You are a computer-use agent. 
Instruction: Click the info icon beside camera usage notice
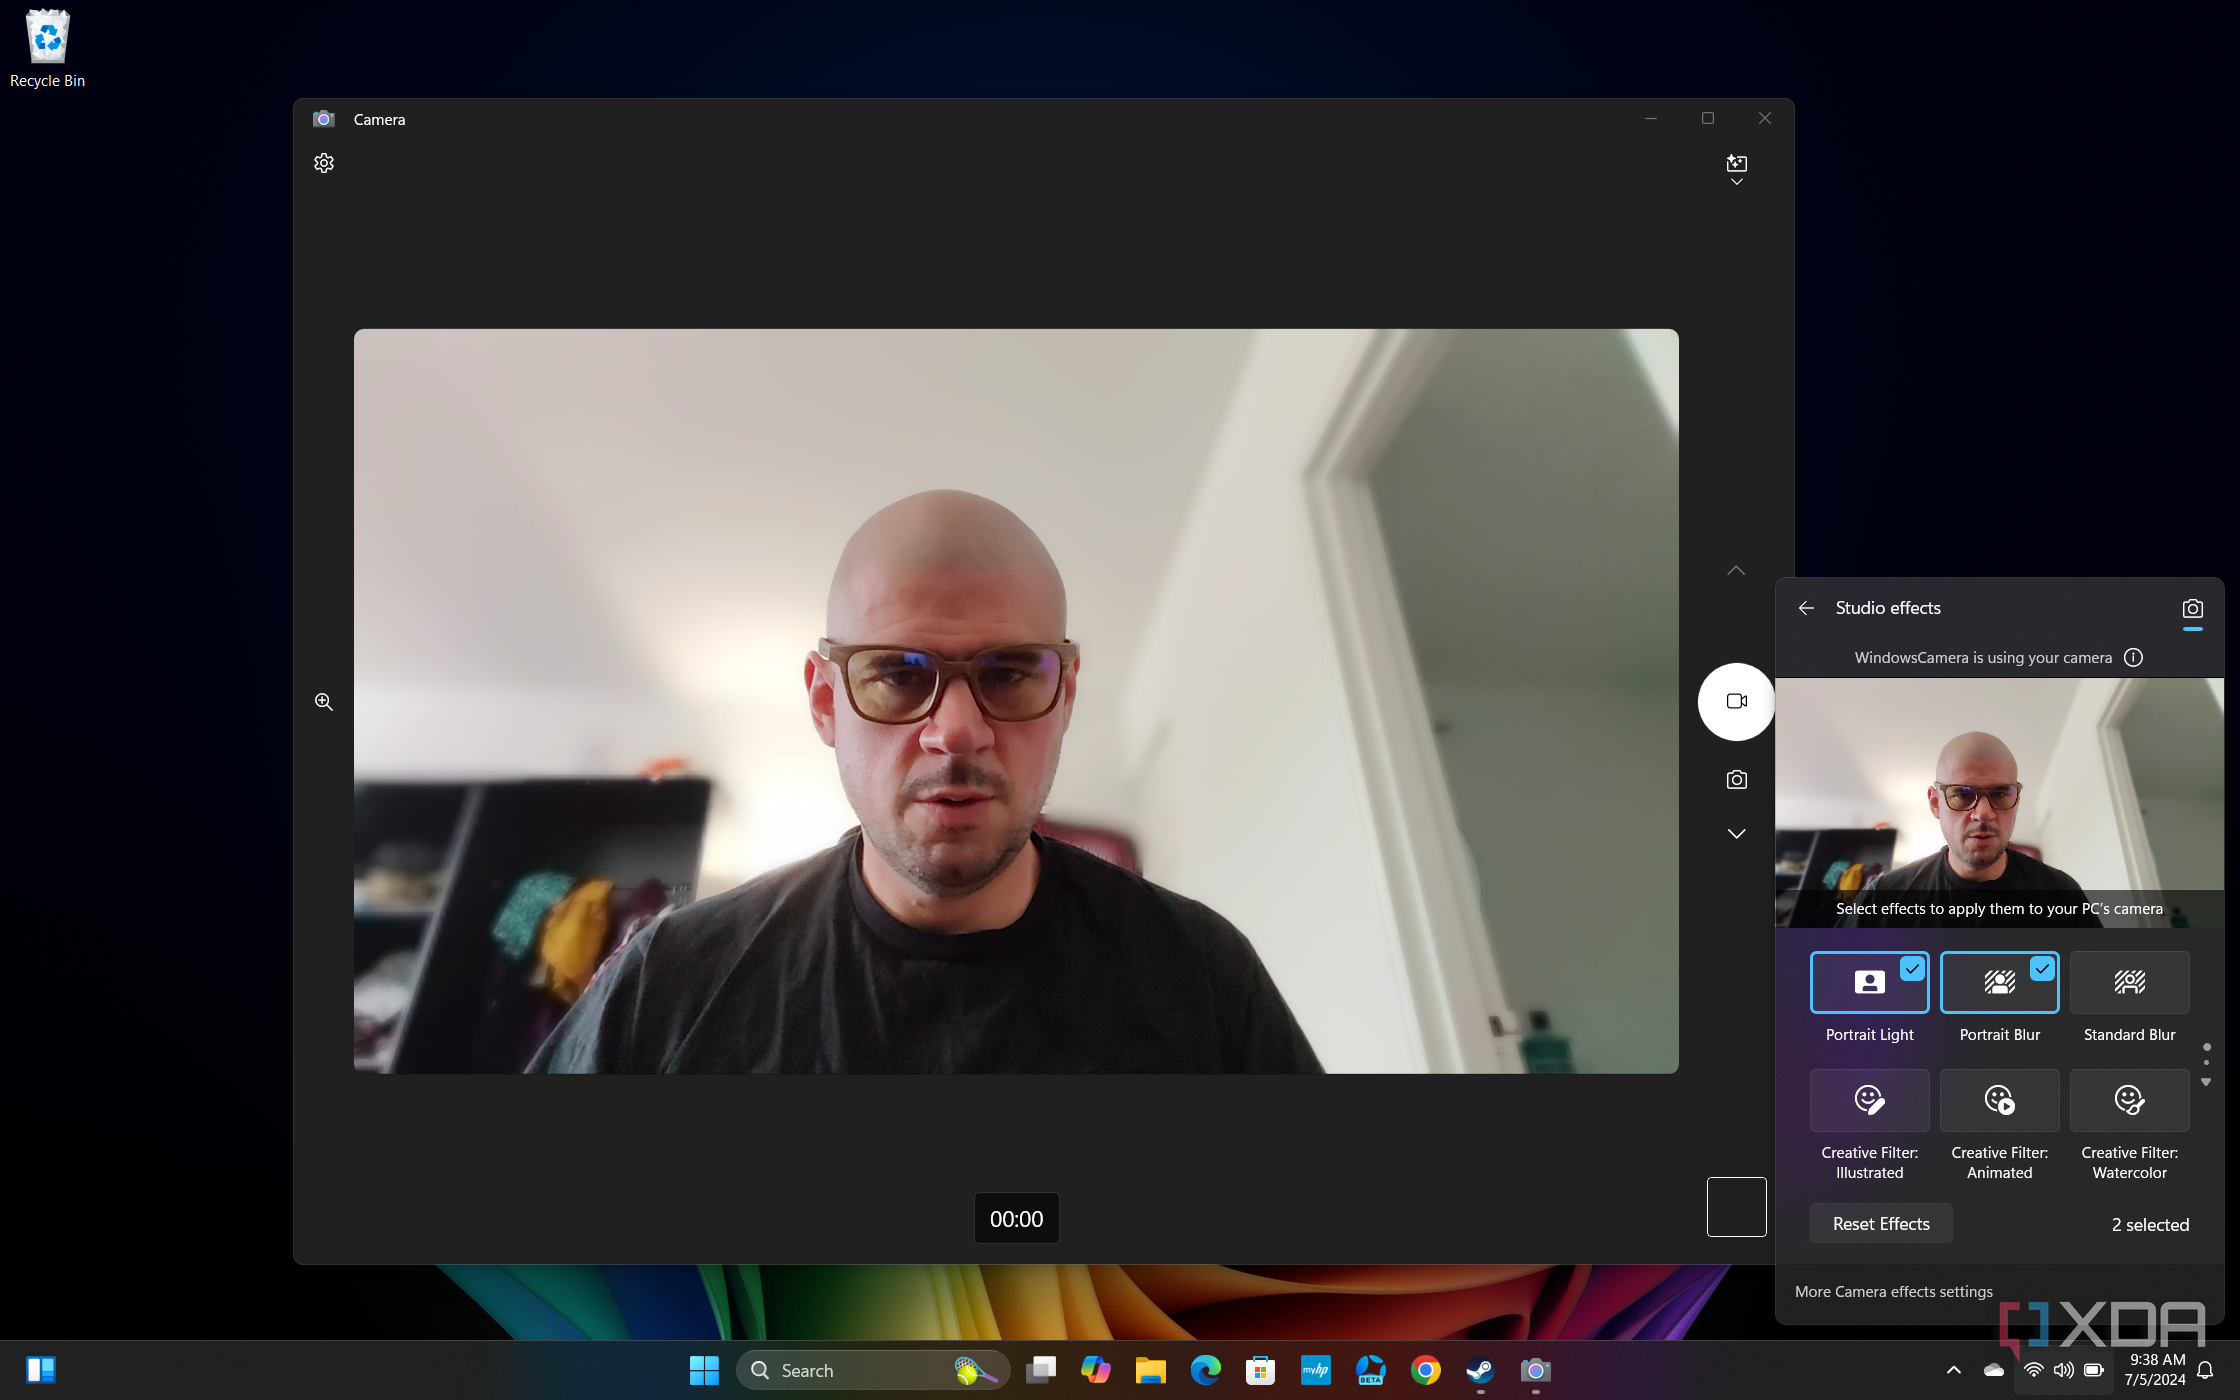click(2134, 658)
